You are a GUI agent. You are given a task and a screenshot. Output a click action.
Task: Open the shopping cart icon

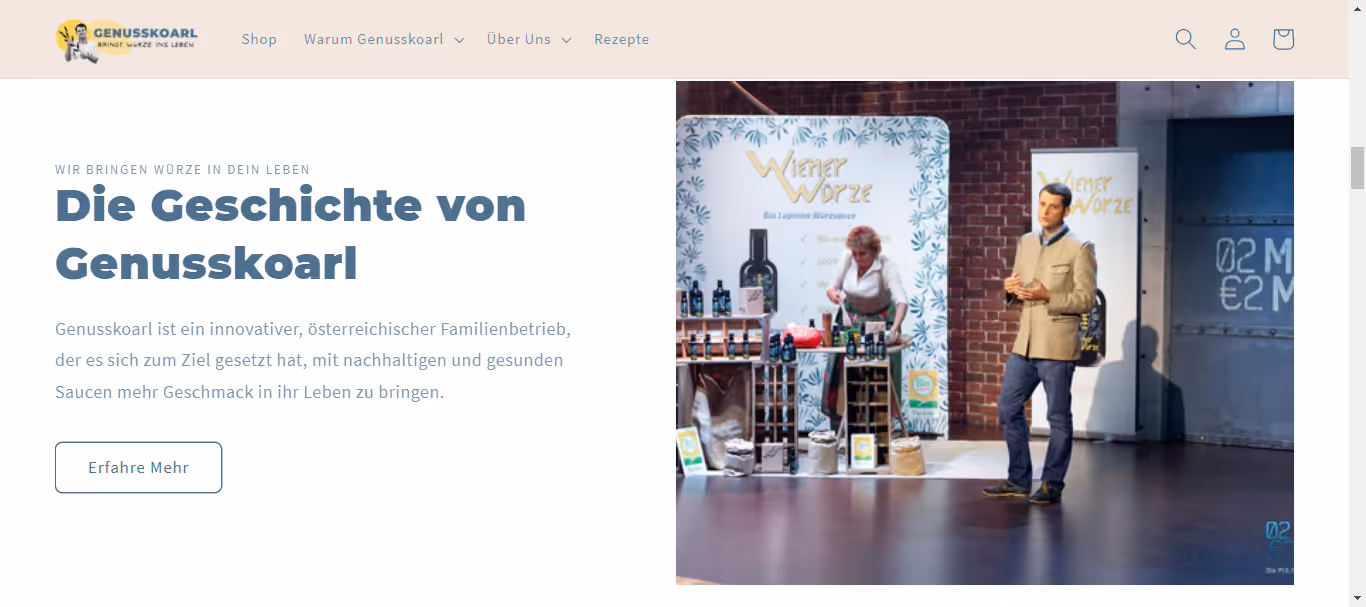coord(1283,39)
